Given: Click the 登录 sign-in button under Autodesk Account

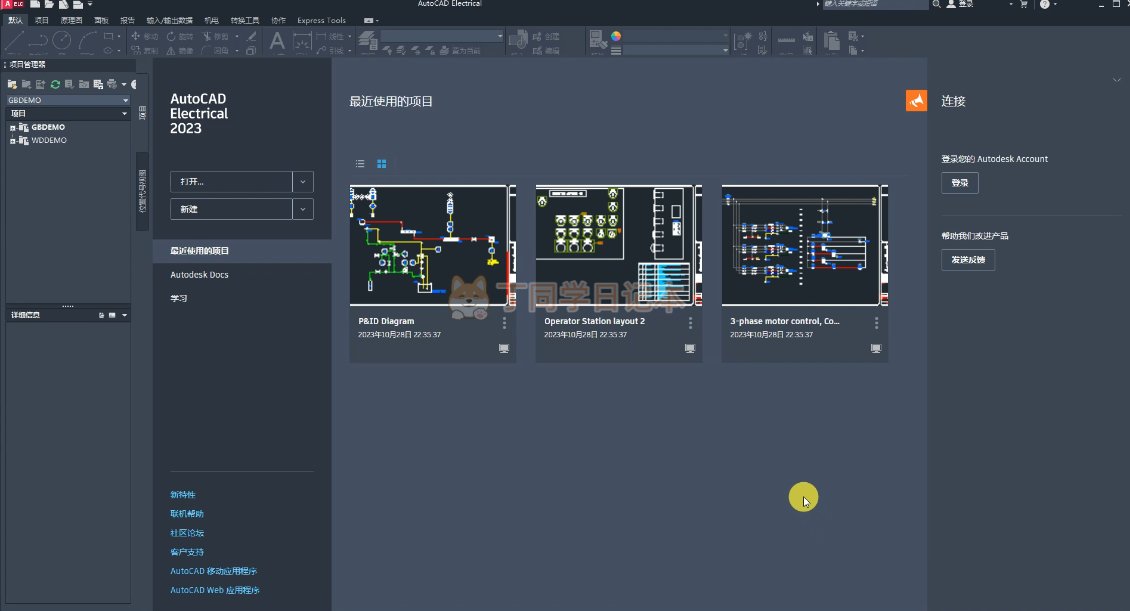Looking at the screenshot, I should tap(959, 183).
